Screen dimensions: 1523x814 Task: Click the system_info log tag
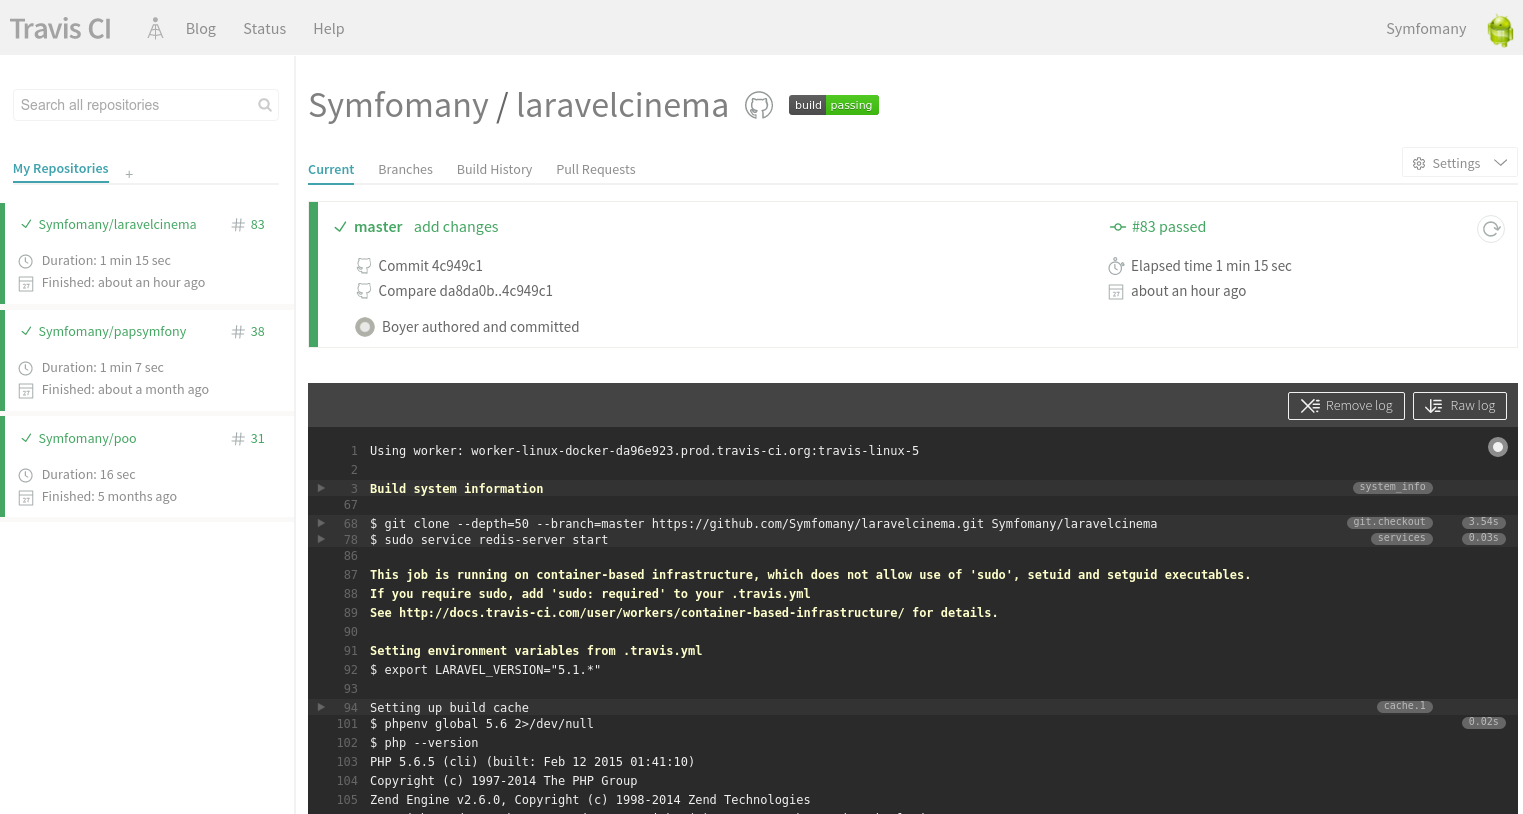1393,487
